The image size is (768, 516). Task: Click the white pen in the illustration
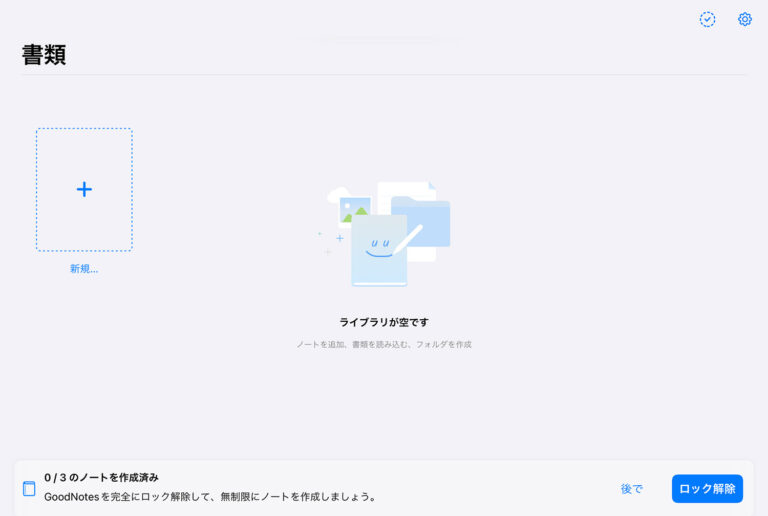(408, 238)
